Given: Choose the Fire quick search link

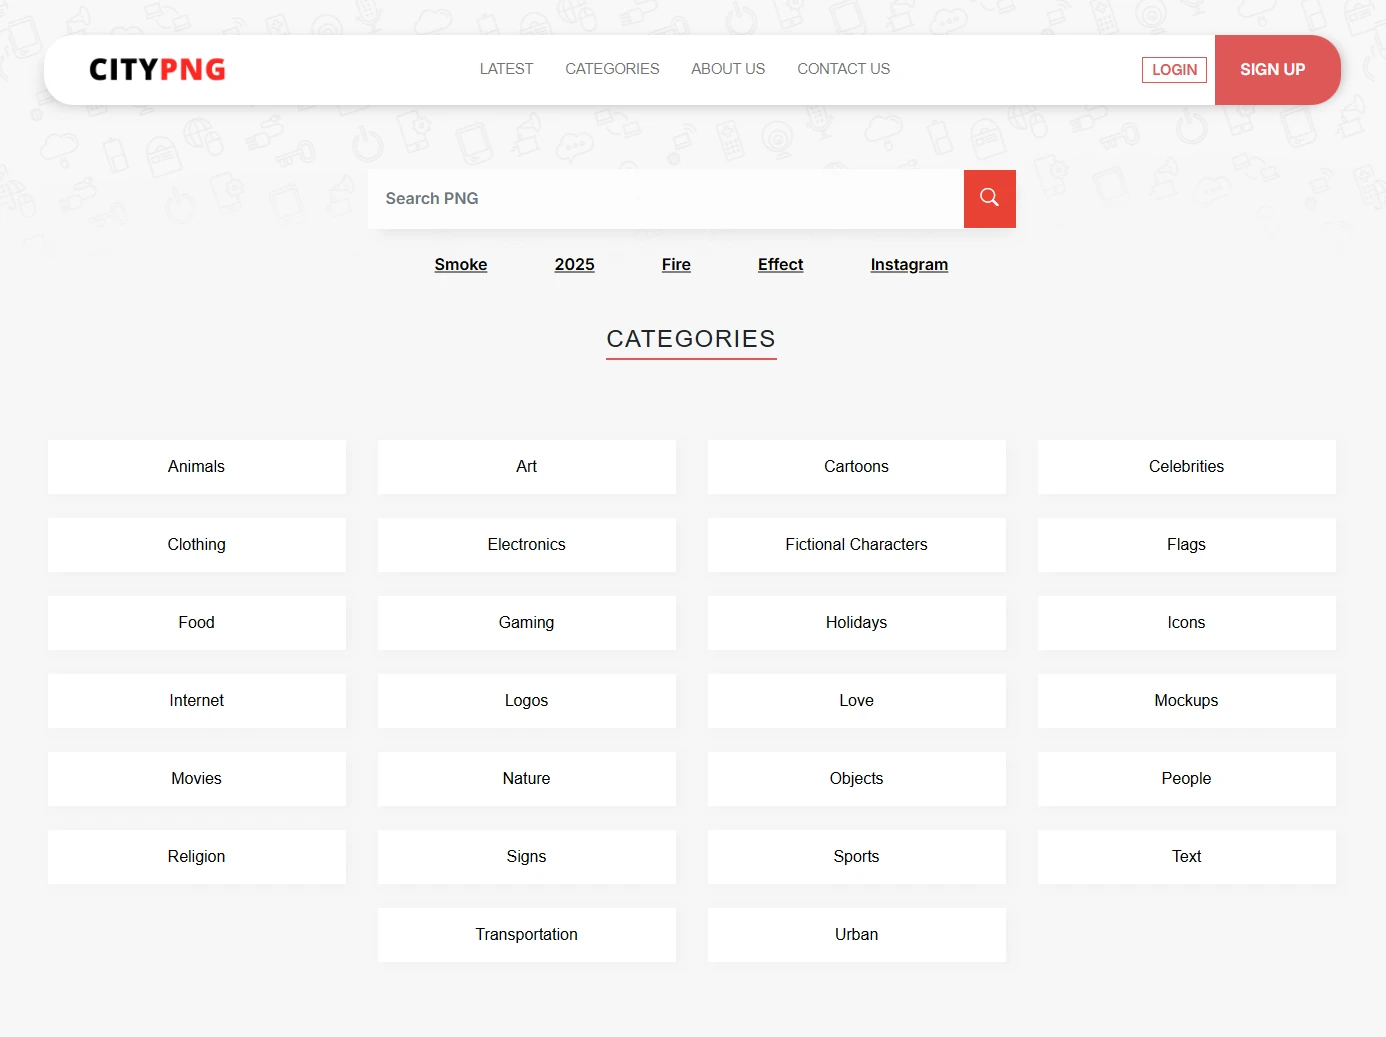Looking at the screenshot, I should [676, 264].
